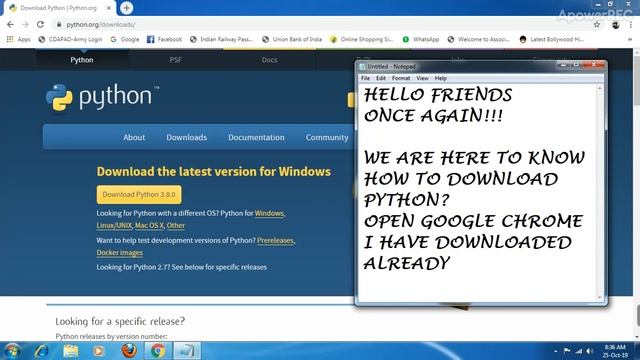Screen dimensions: 640x360
Task: Switch to Chrome in the taskbar
Action: [x=158, y=351]
